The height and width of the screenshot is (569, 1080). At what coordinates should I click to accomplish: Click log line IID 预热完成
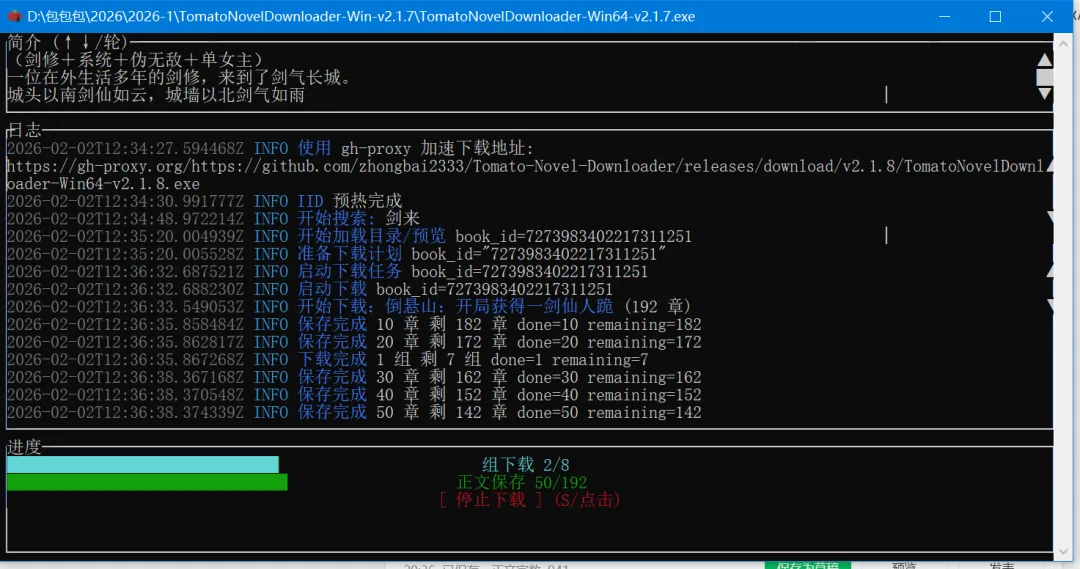click(x=204, y=201)
